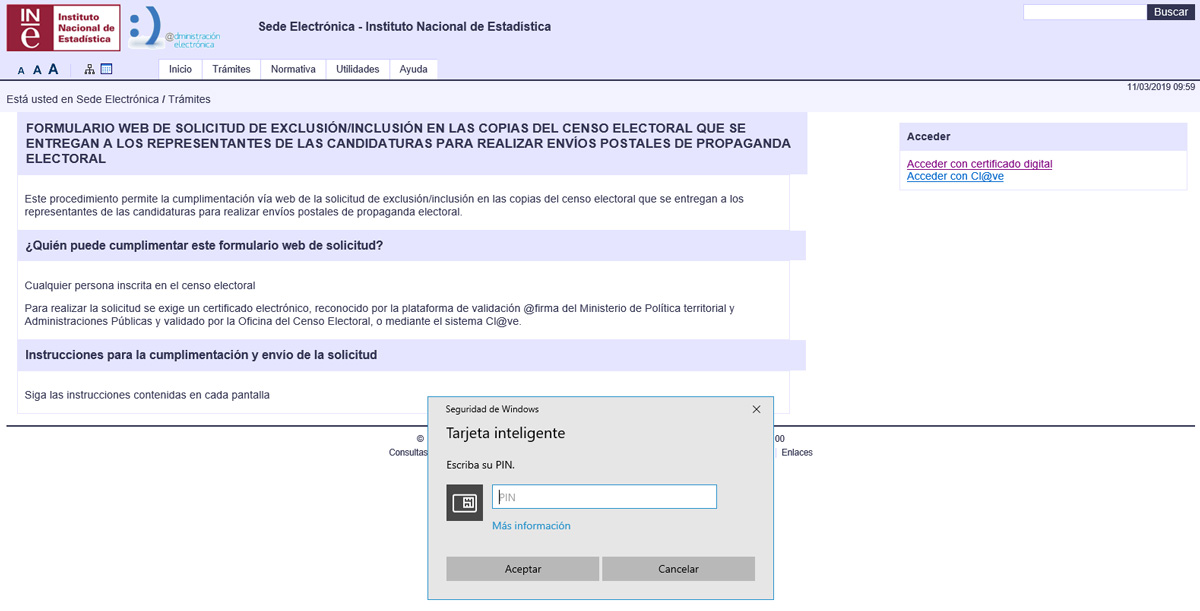Close the Seguridad de Windows dialog

(757, 409)
